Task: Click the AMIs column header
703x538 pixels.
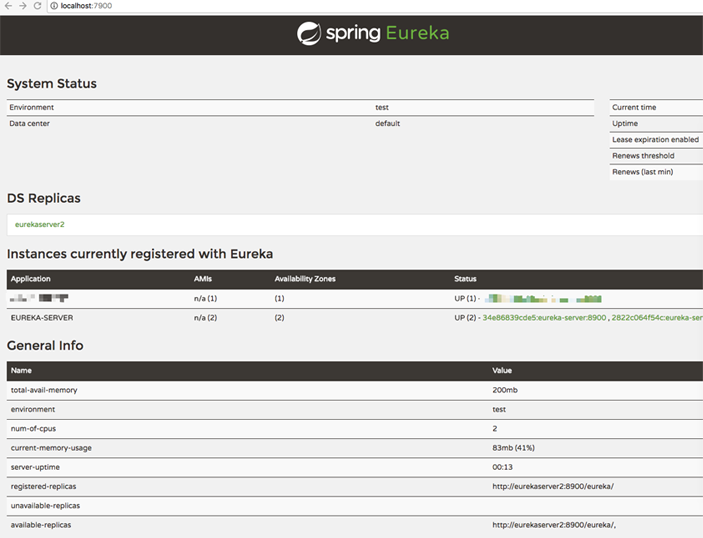Action: point(203,279)
